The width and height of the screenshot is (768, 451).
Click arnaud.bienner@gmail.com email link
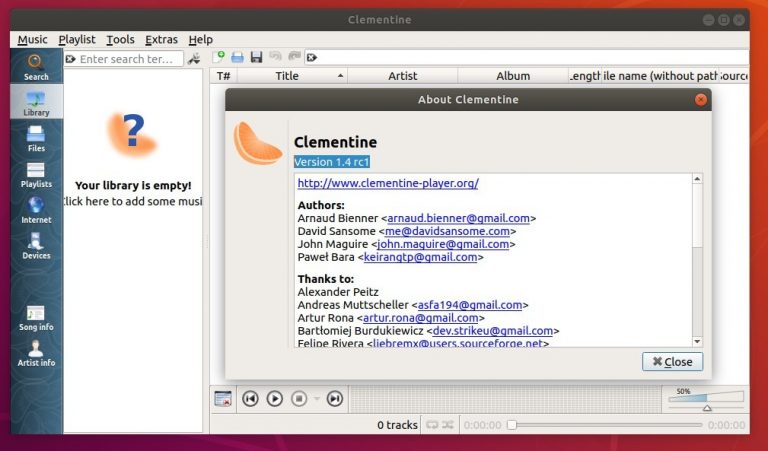(x=458, y=218)
